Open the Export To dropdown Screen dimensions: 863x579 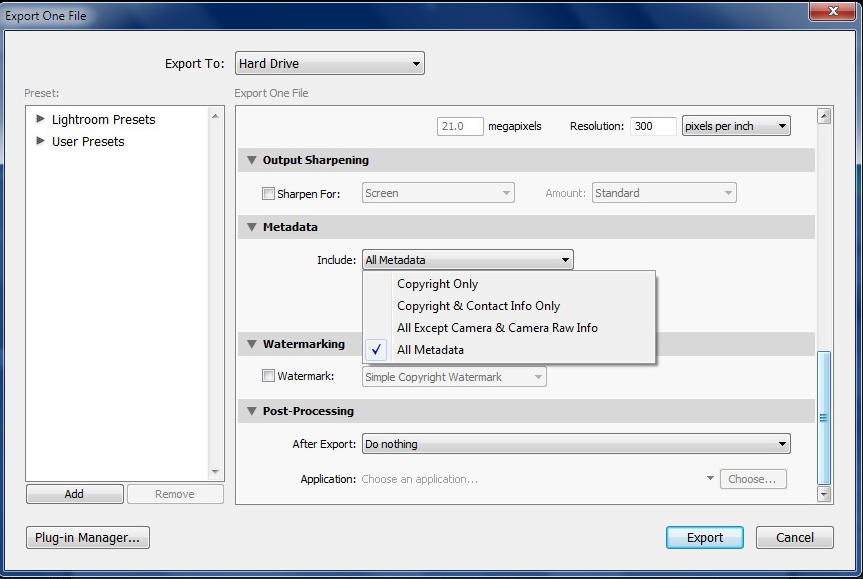click(330, 64)
